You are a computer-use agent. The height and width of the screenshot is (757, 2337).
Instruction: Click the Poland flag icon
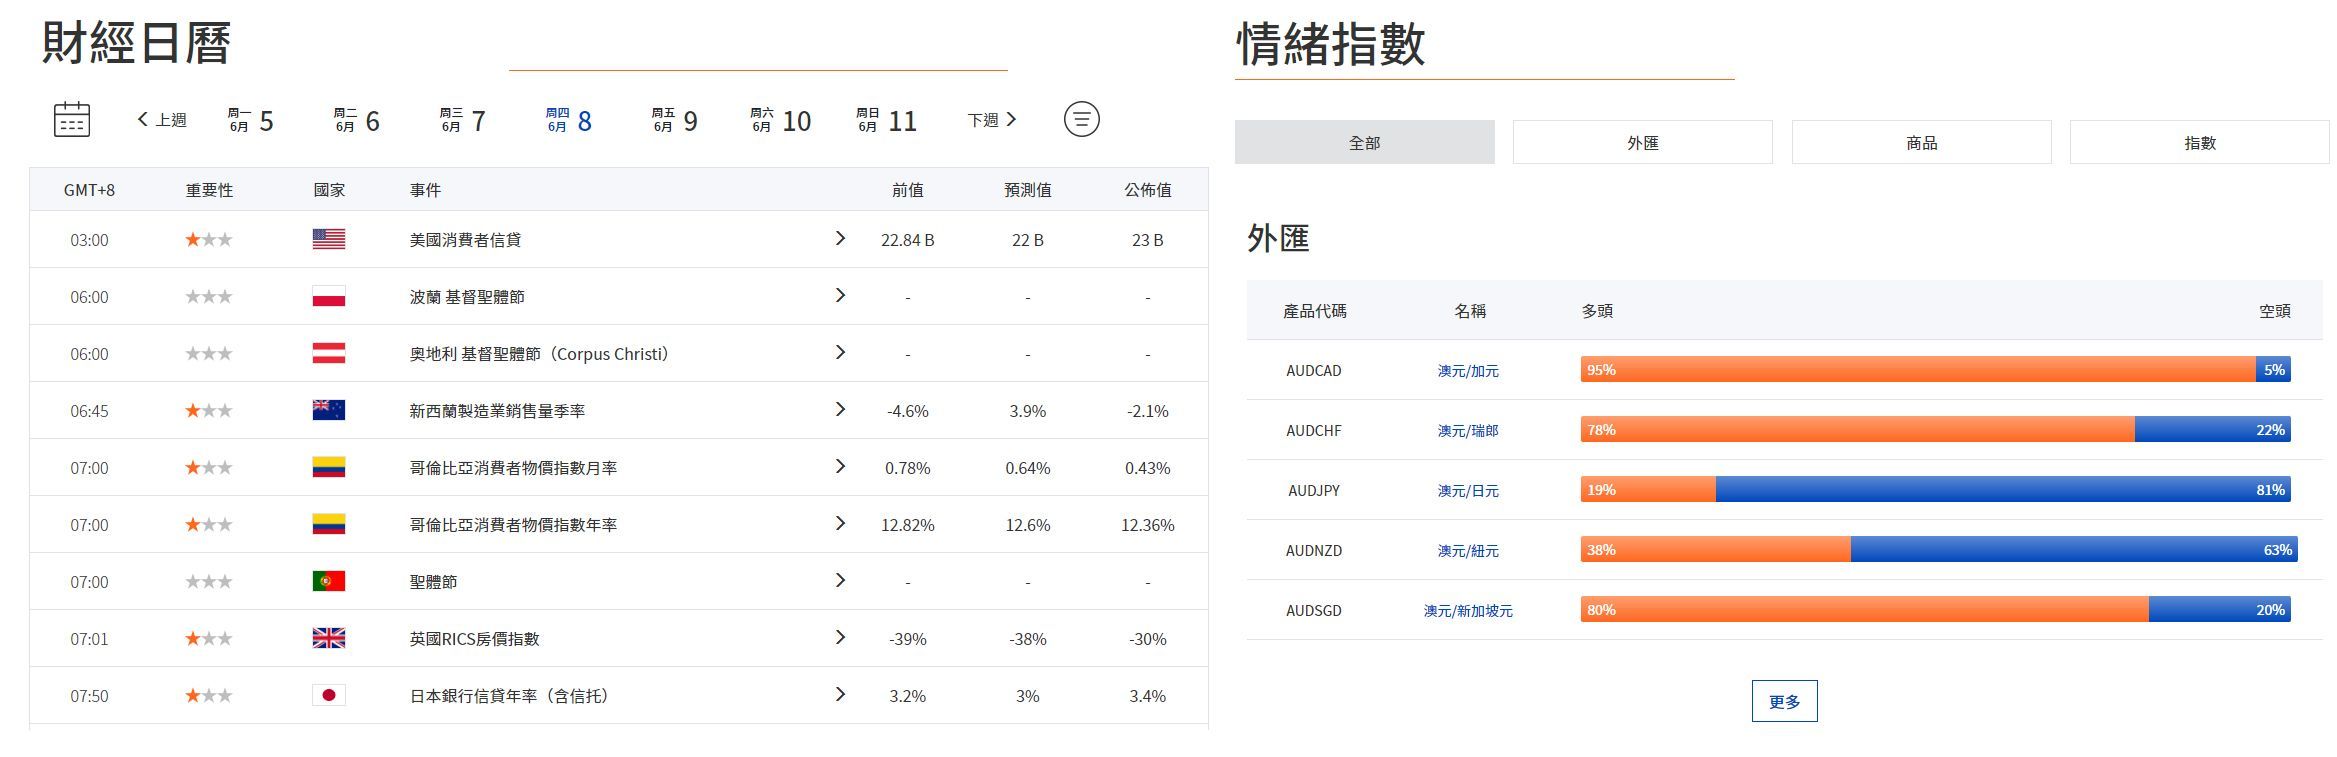point(328,296)
